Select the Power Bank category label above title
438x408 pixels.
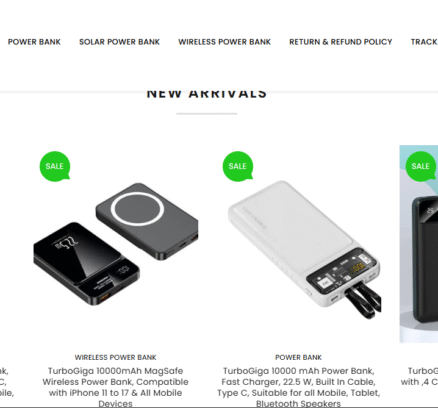[x=298, y=357]
